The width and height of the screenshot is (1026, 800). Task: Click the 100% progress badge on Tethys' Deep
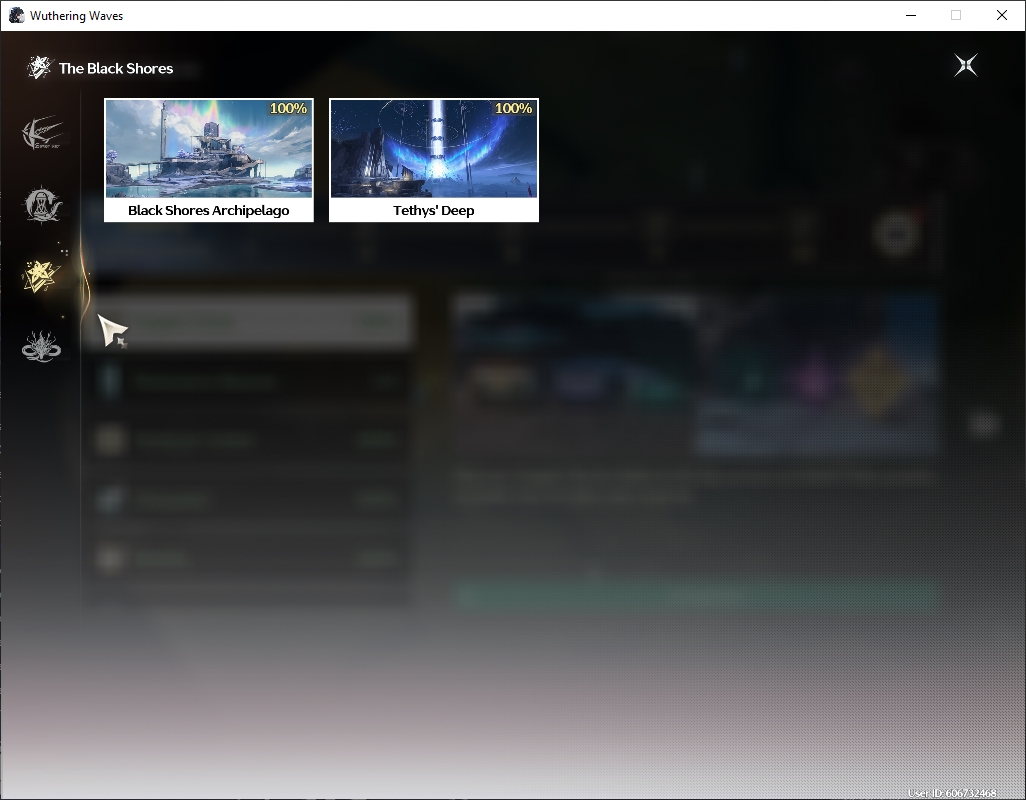[514, 109]
